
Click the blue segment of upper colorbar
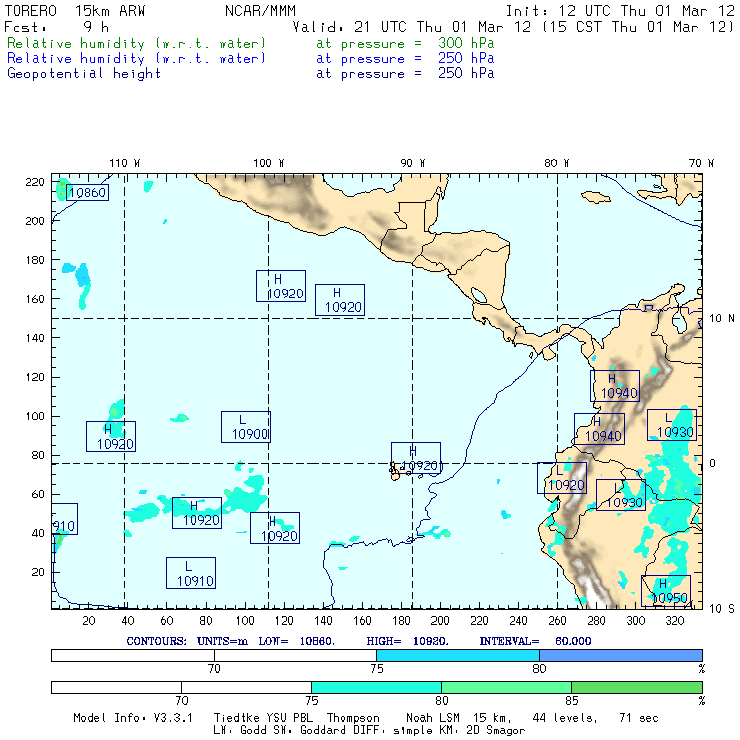point(620,654)
